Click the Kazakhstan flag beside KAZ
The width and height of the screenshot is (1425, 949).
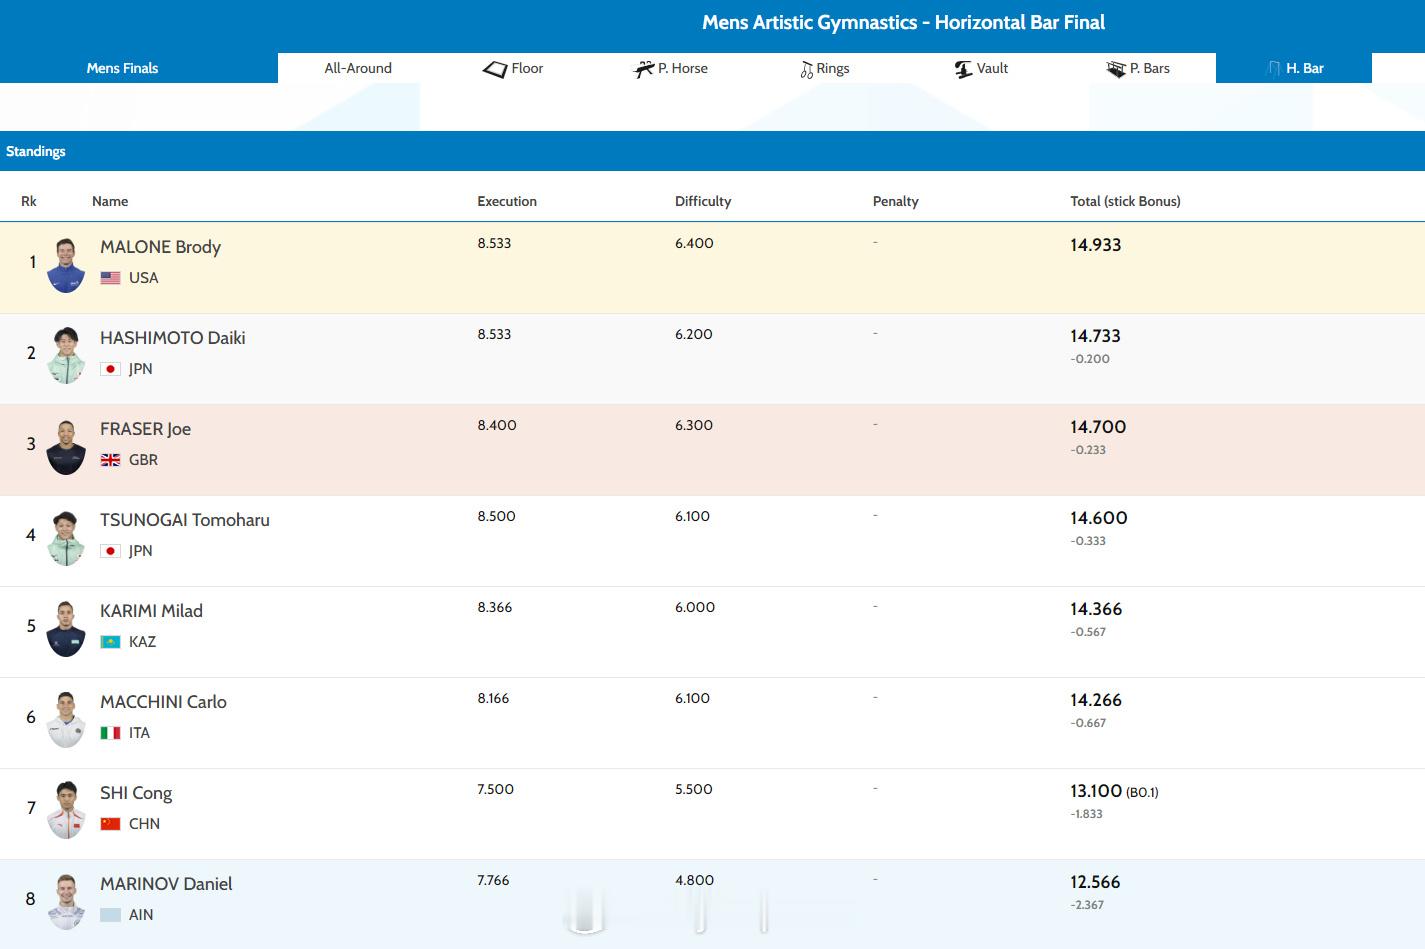111,642
